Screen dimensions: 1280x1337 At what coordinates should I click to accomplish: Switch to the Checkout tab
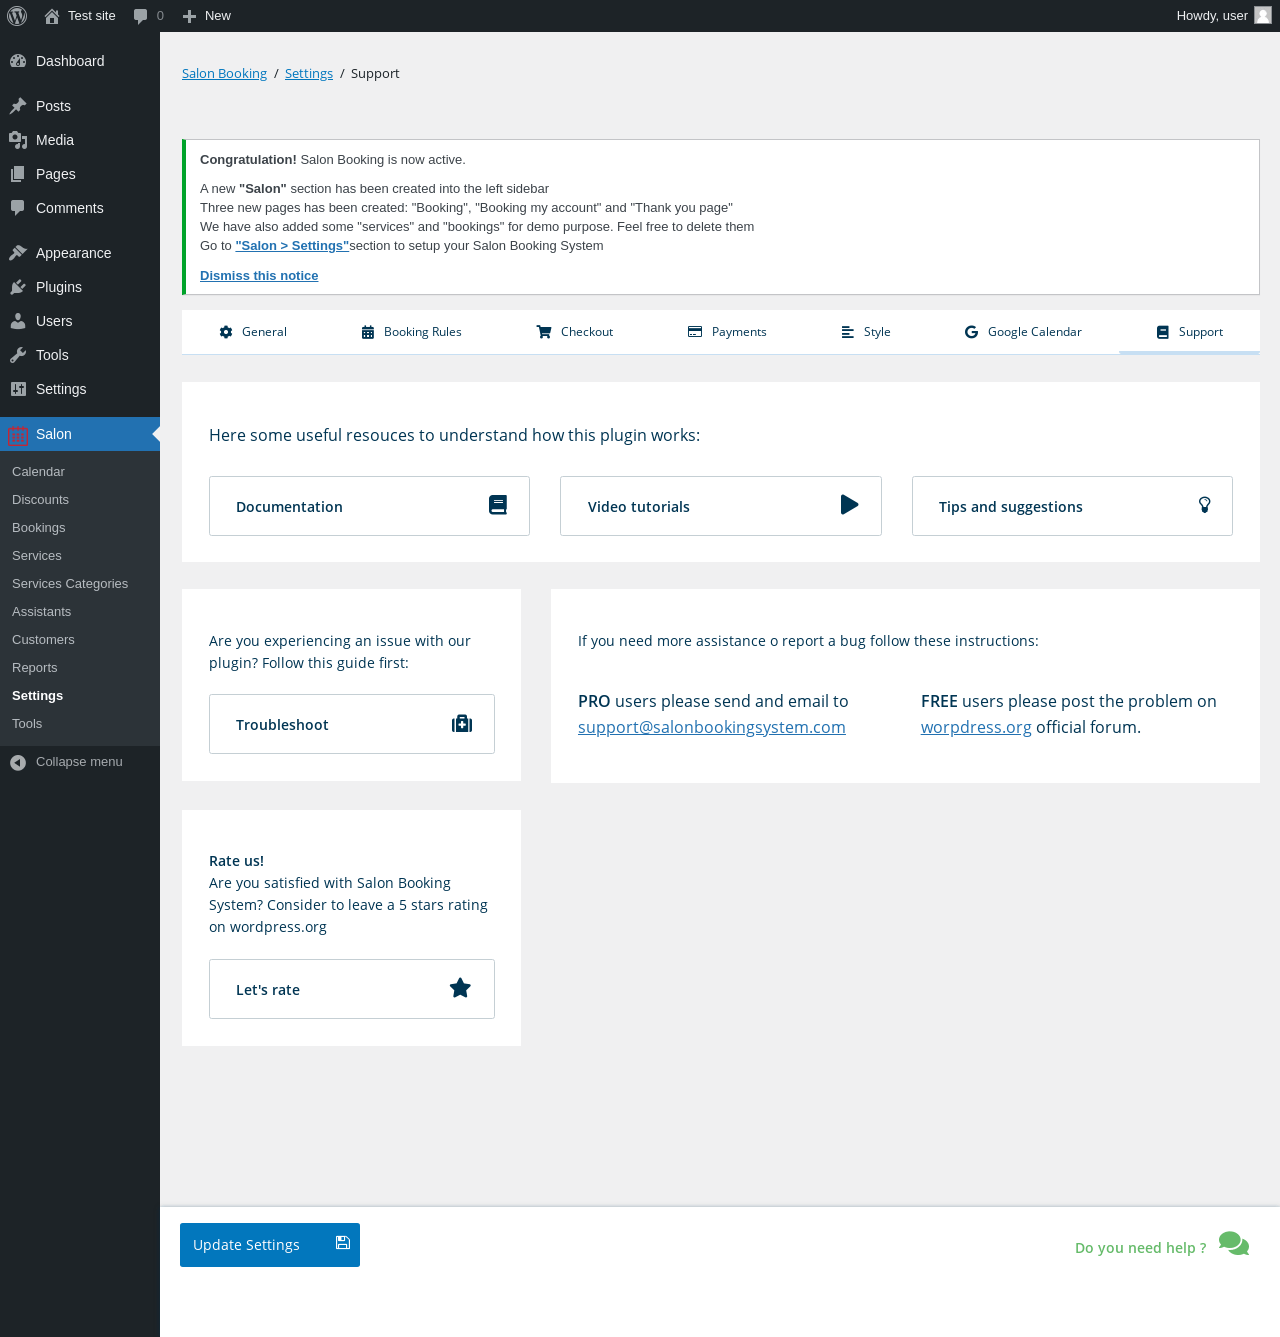pyautogui.click(x=575, y=332)
